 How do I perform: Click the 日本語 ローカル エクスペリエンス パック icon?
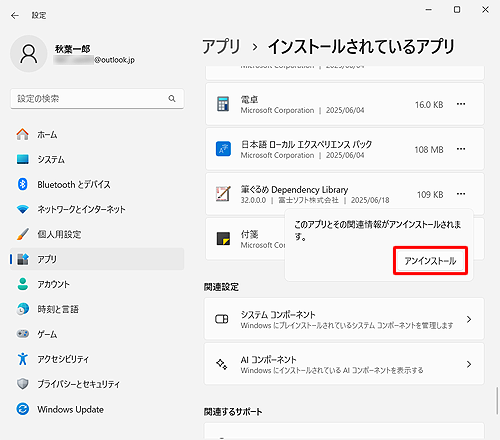pyautogui.click(x=223, y=149)
